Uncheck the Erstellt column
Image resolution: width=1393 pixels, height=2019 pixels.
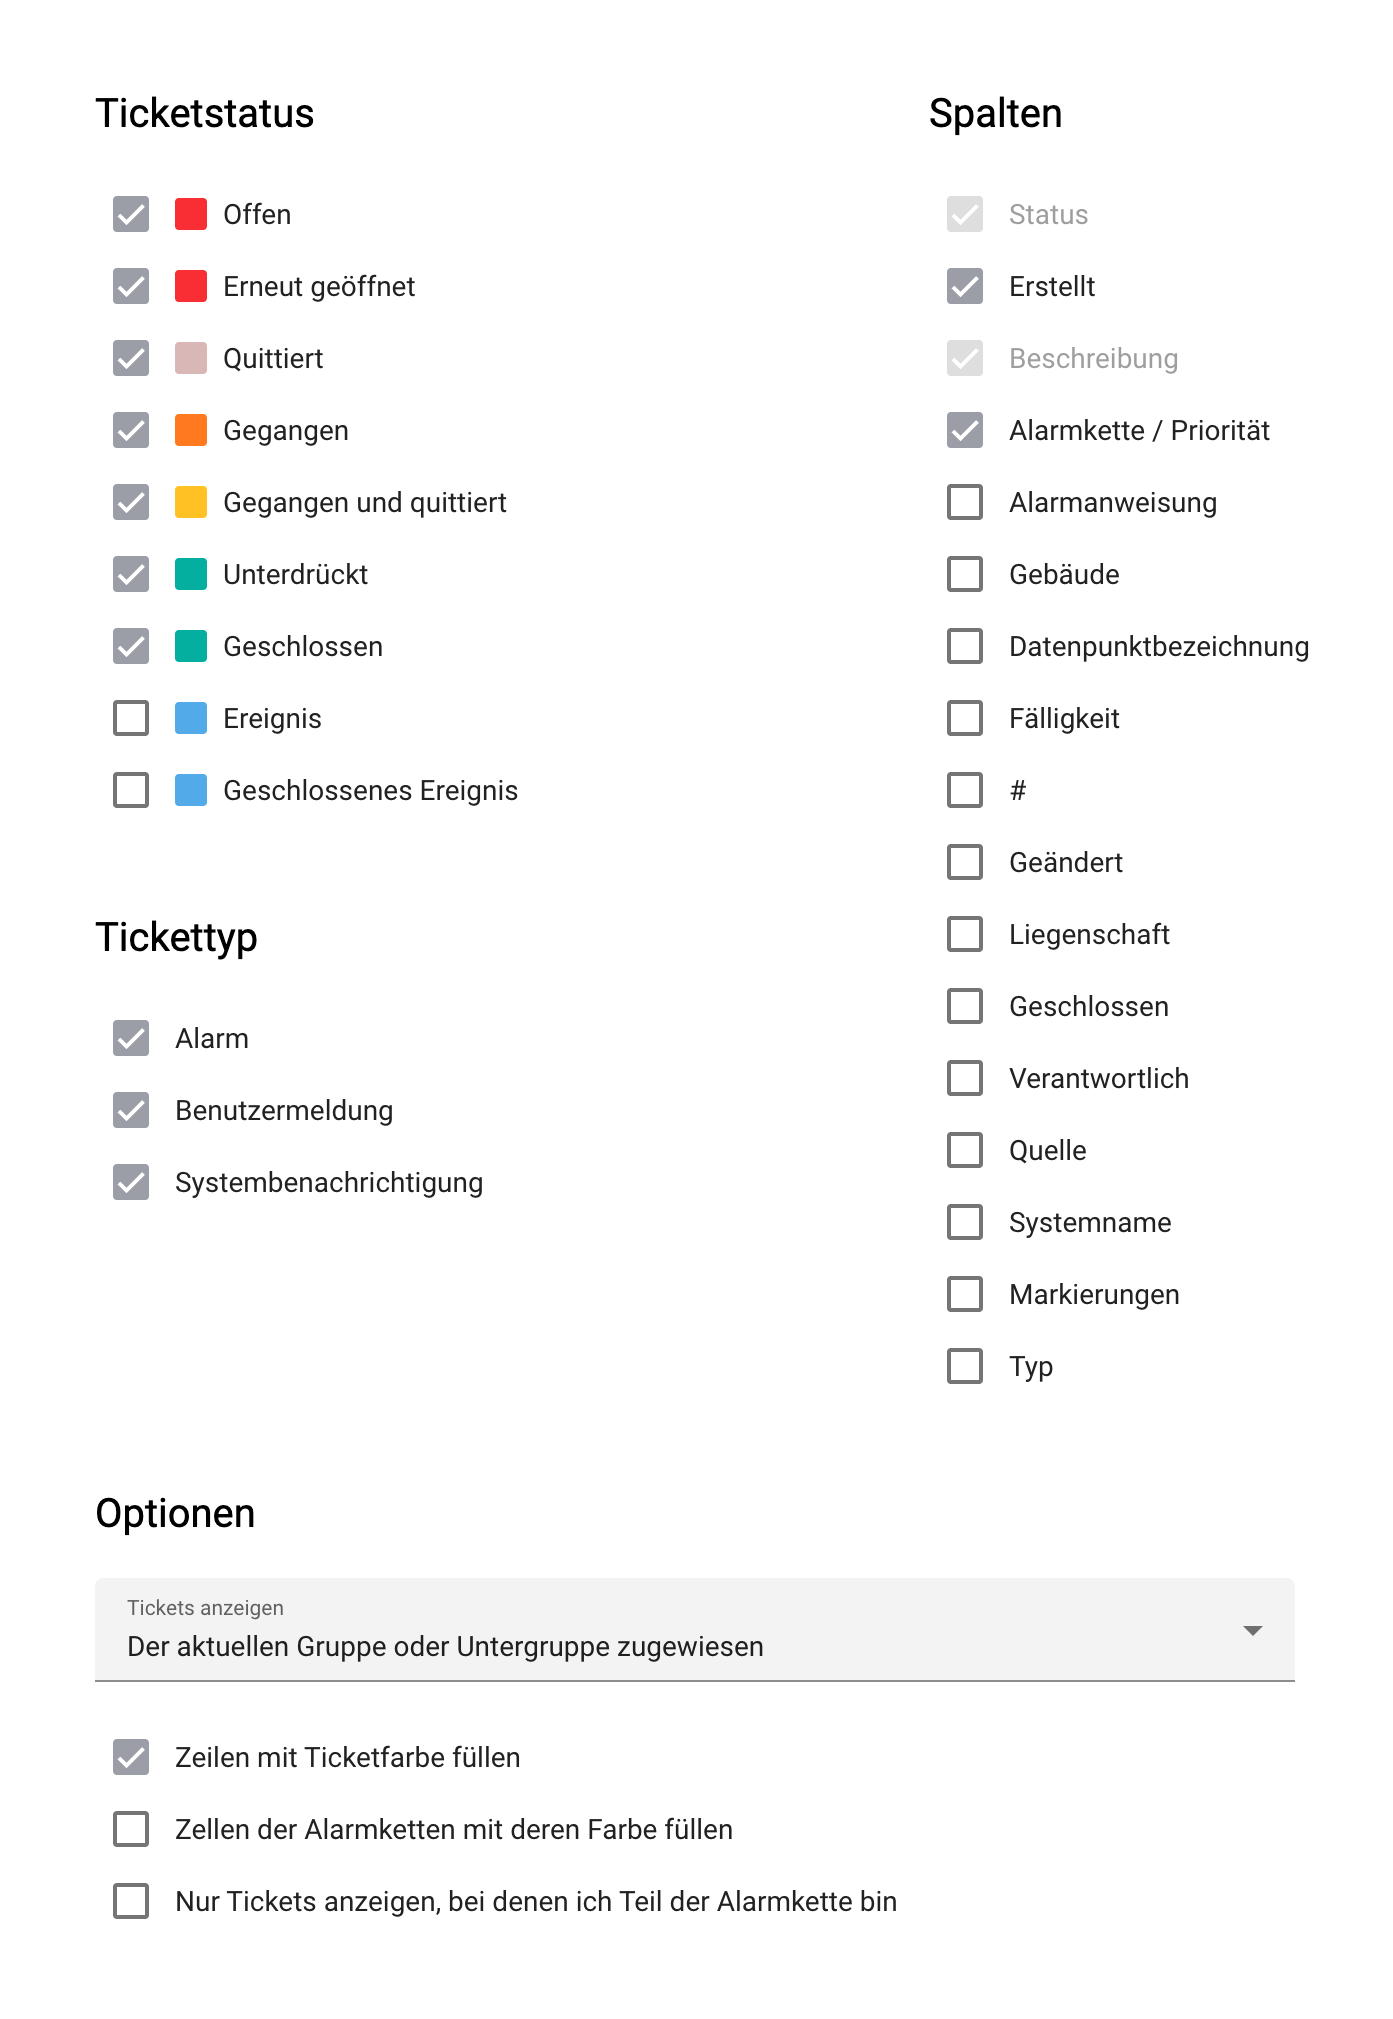click(964, 286)
